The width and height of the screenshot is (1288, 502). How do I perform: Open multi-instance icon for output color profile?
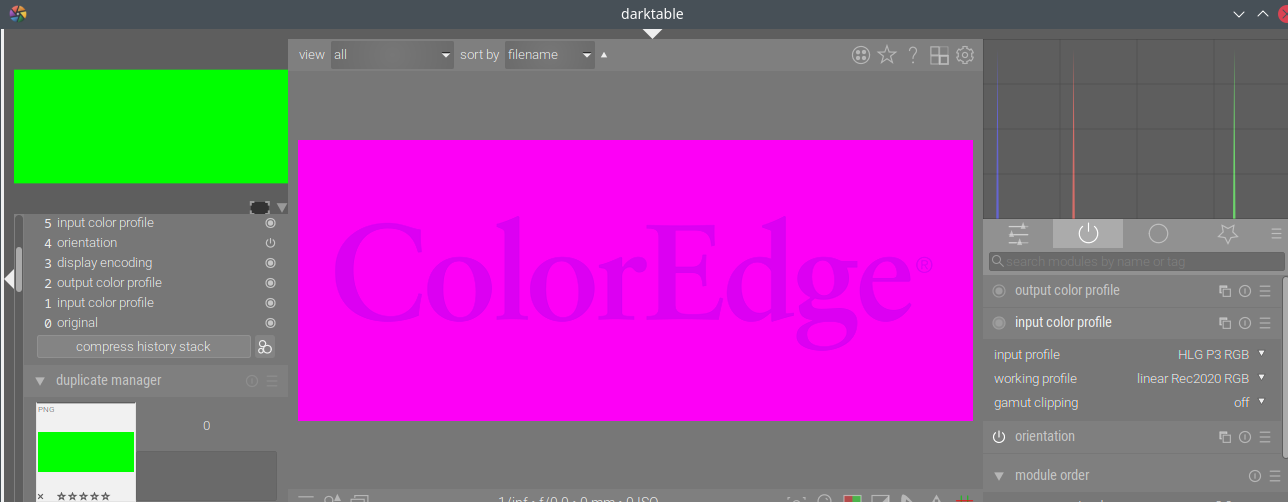[1225, 291]
